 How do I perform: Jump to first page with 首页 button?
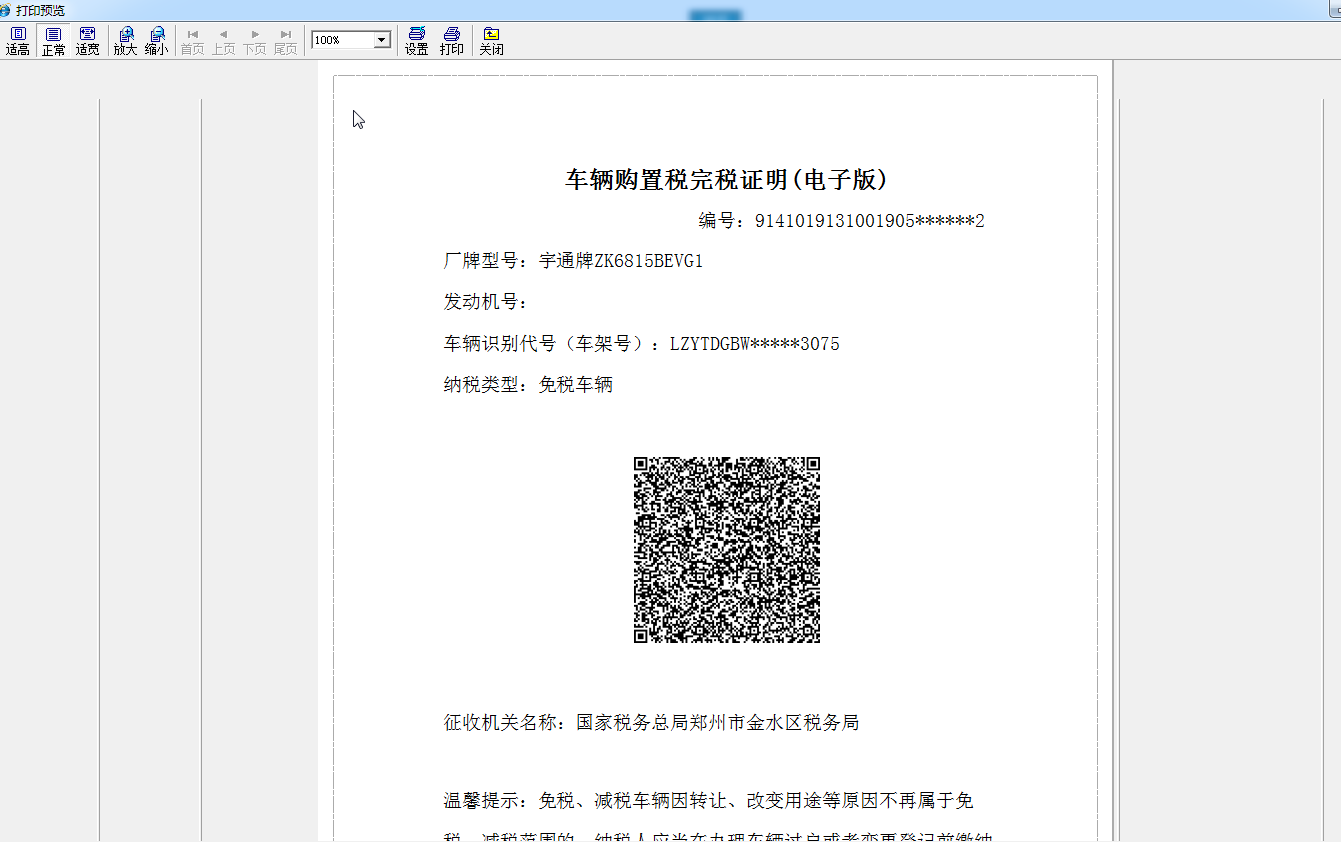coord(191,40)
